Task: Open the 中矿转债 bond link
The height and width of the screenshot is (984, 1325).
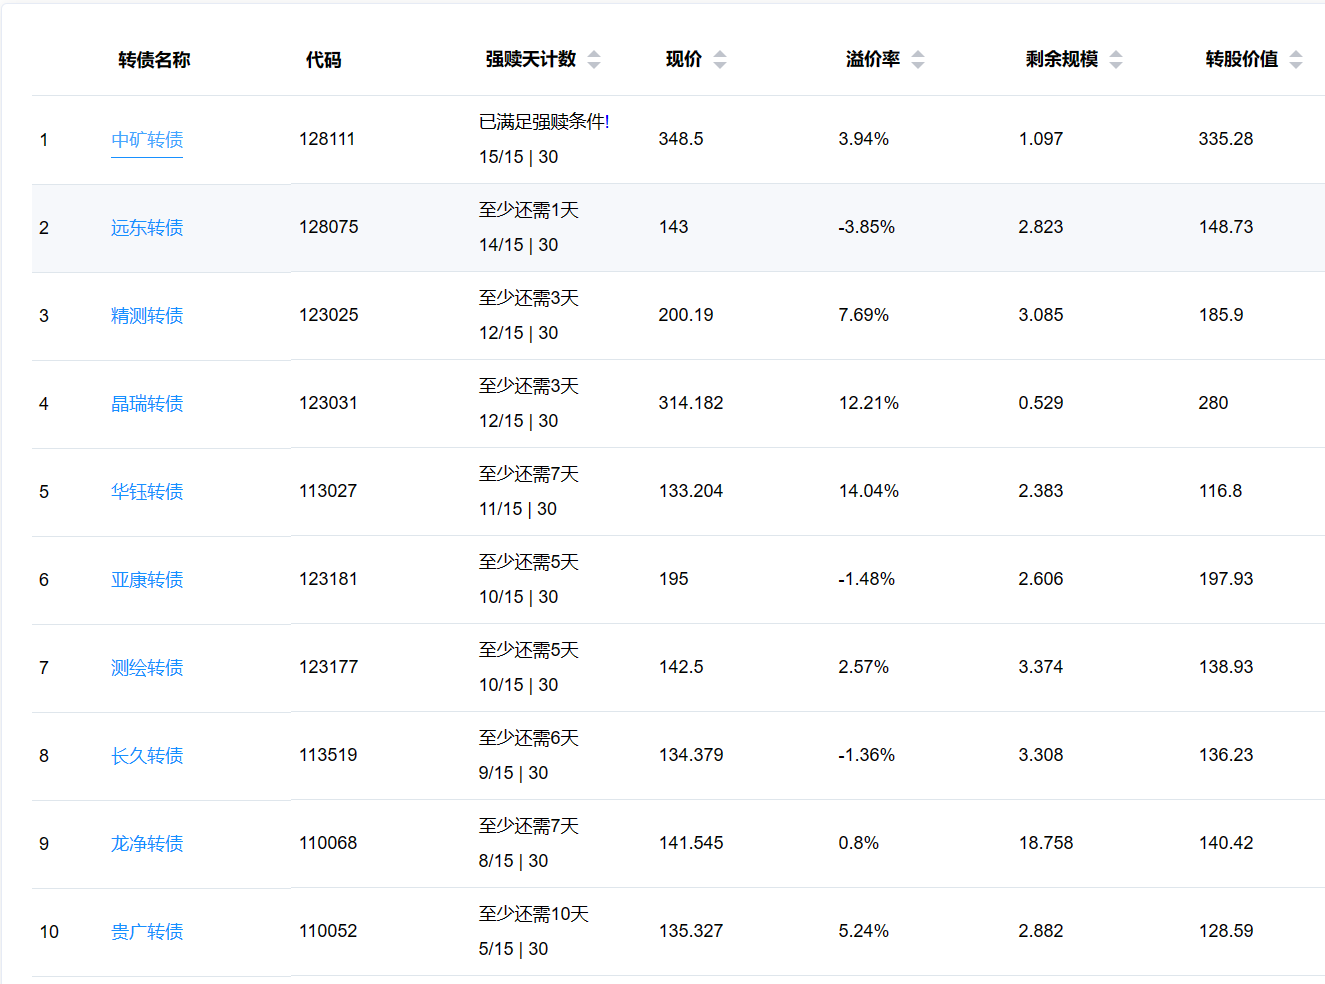Action: [147, 140]
